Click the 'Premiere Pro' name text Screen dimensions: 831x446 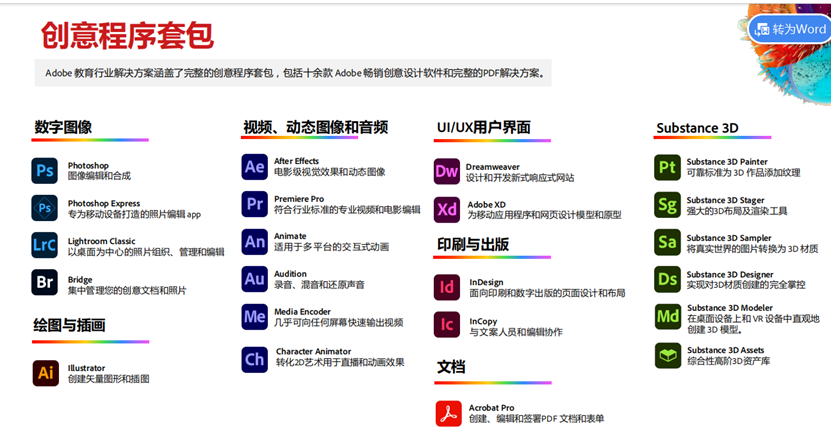(299, 199)
